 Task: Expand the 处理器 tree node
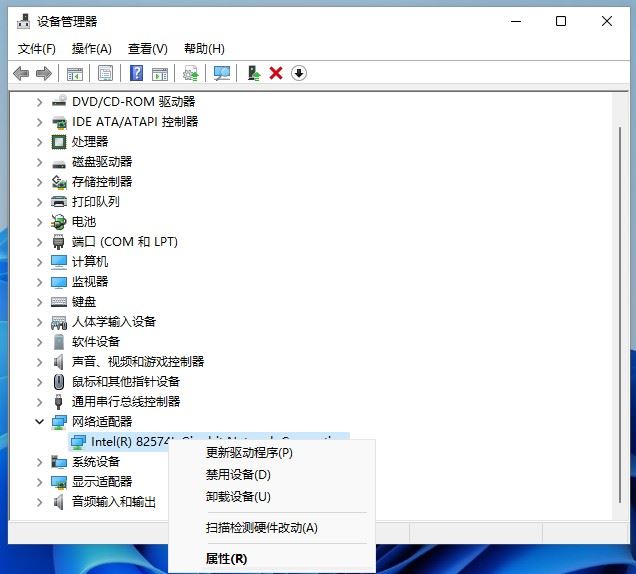(40, 142)
